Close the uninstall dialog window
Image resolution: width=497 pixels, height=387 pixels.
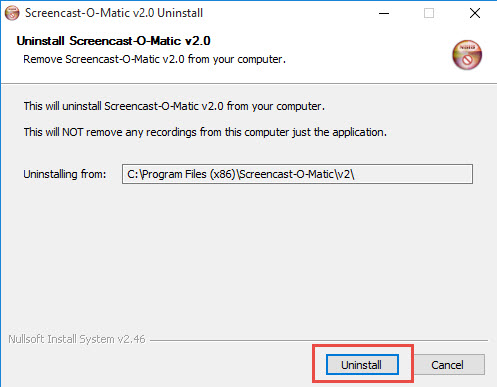coord(475,13)
